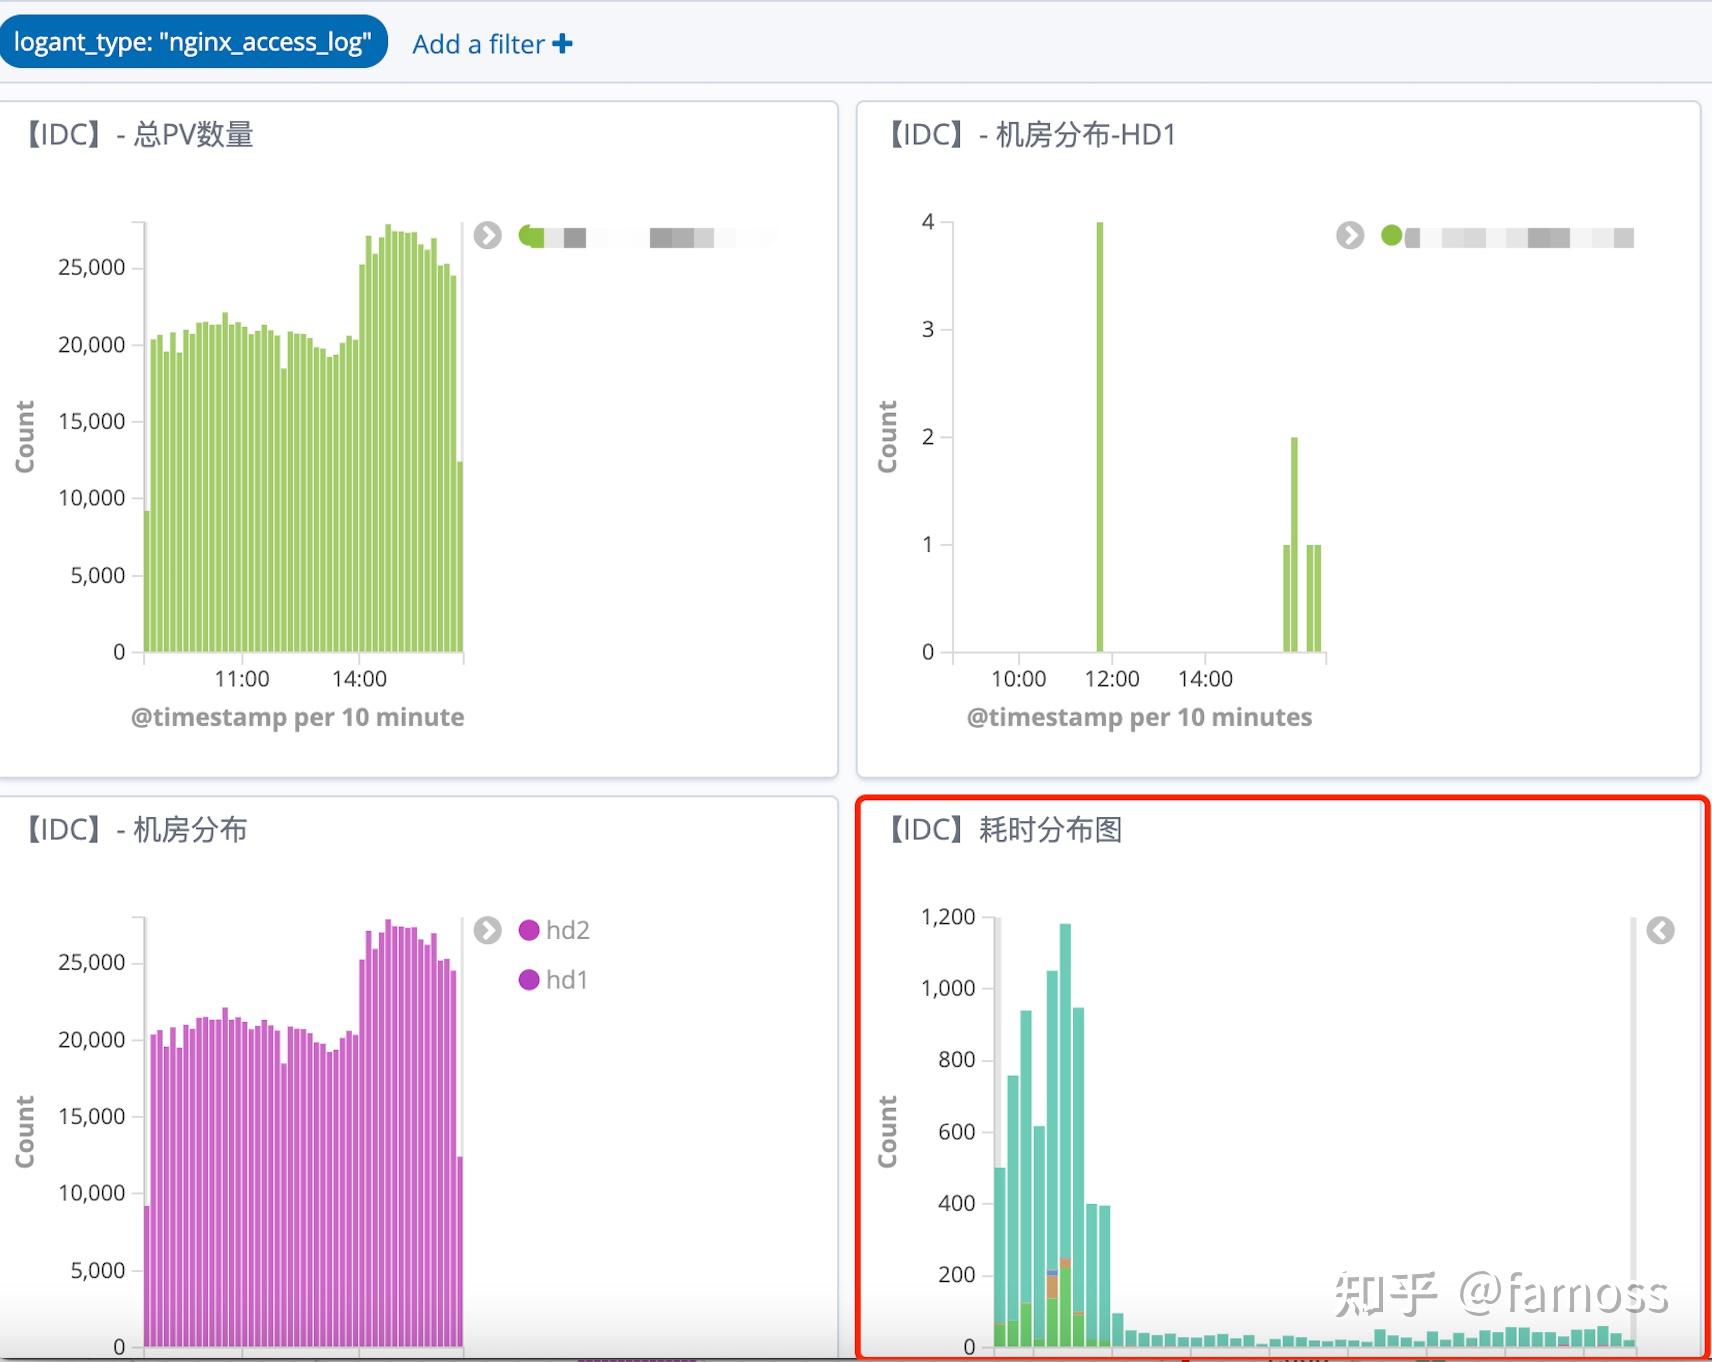Expand the legend on 机房分布 panel

point(487,931)
